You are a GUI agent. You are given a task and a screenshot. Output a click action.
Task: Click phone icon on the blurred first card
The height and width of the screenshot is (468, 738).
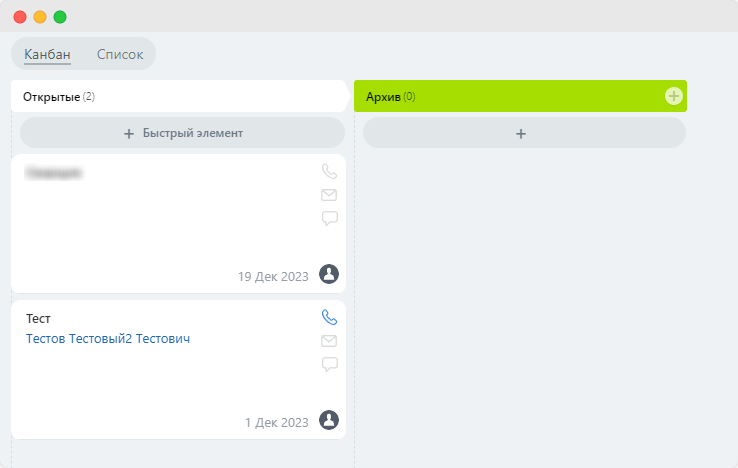(x=329, y=171)
